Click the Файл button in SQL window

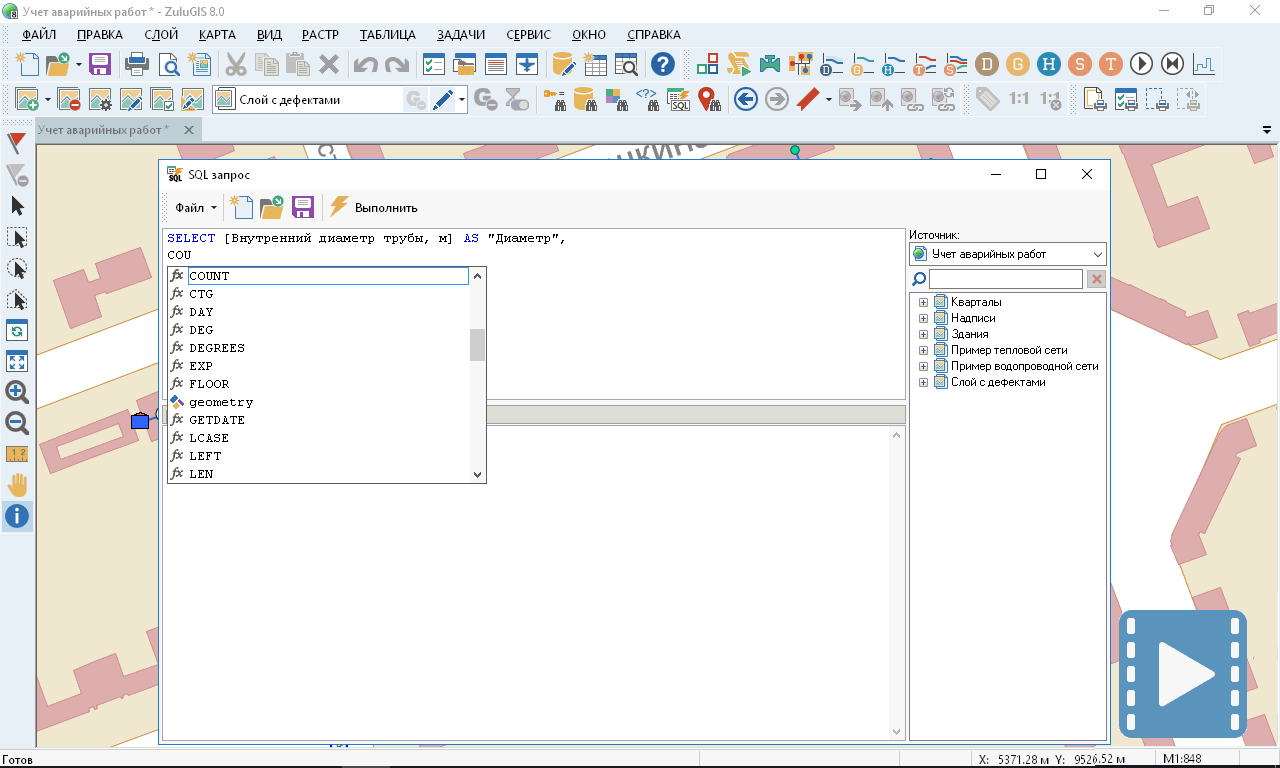coord(195,208)
